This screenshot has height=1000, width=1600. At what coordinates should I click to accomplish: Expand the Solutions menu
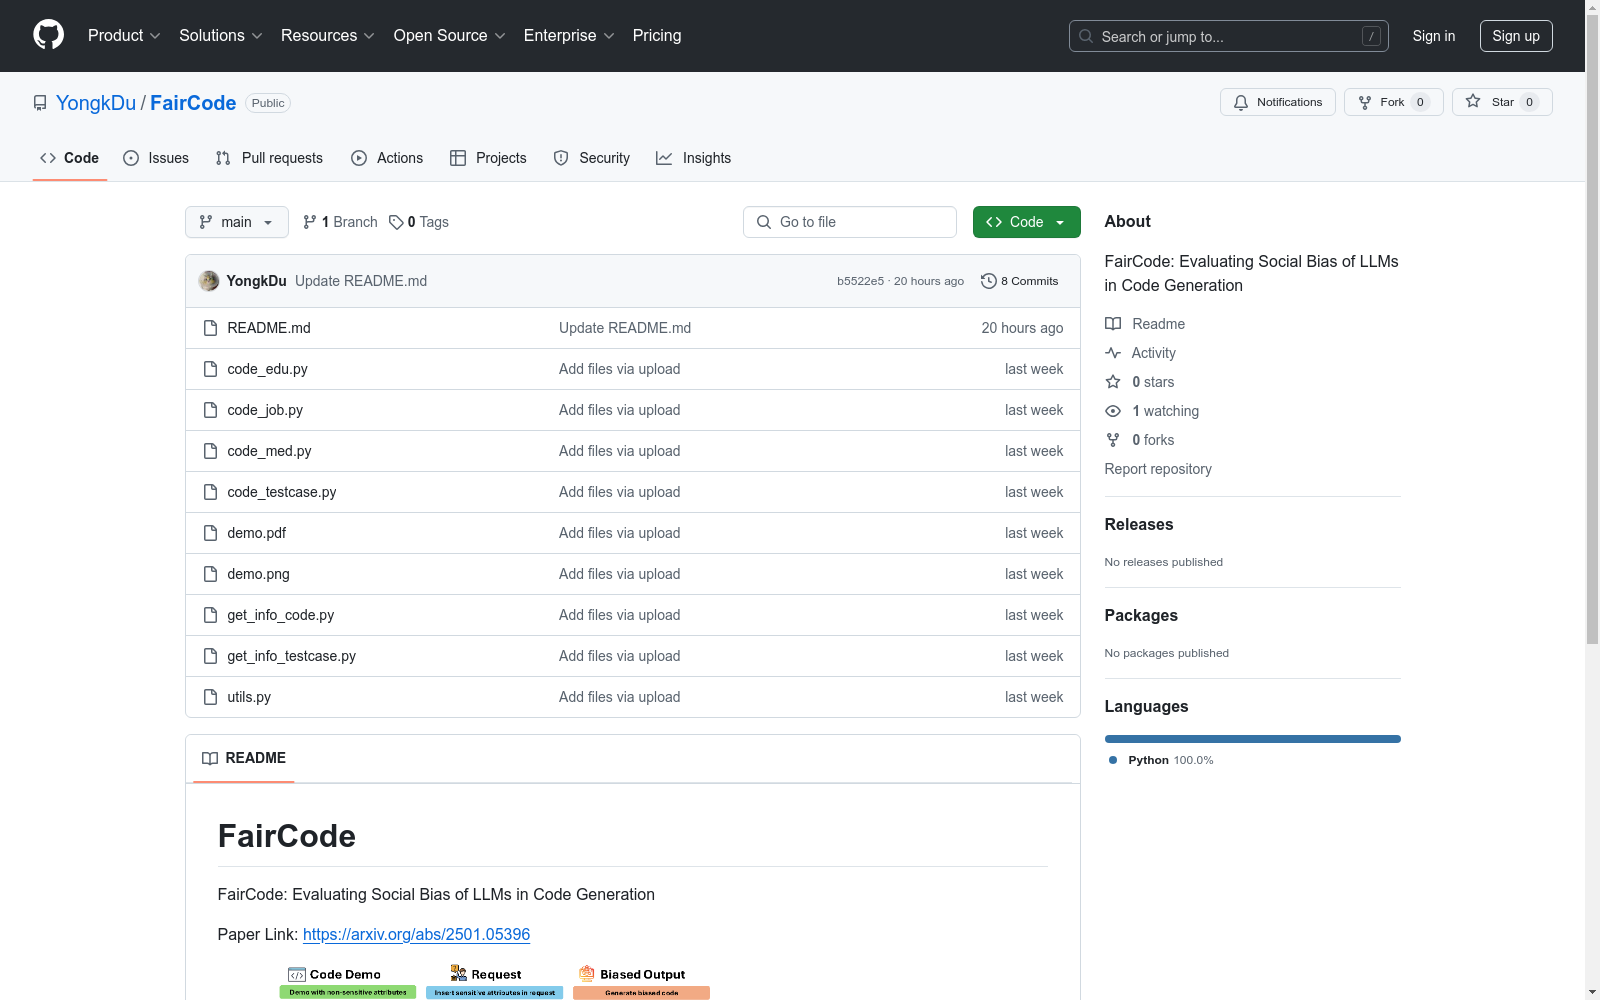click(x=221, y=36)
